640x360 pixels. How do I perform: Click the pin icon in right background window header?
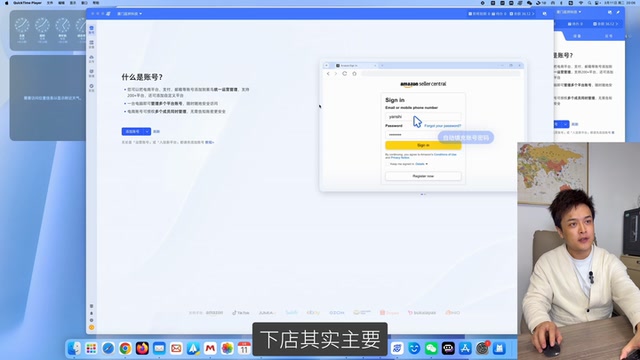click(x=618, y=12)
